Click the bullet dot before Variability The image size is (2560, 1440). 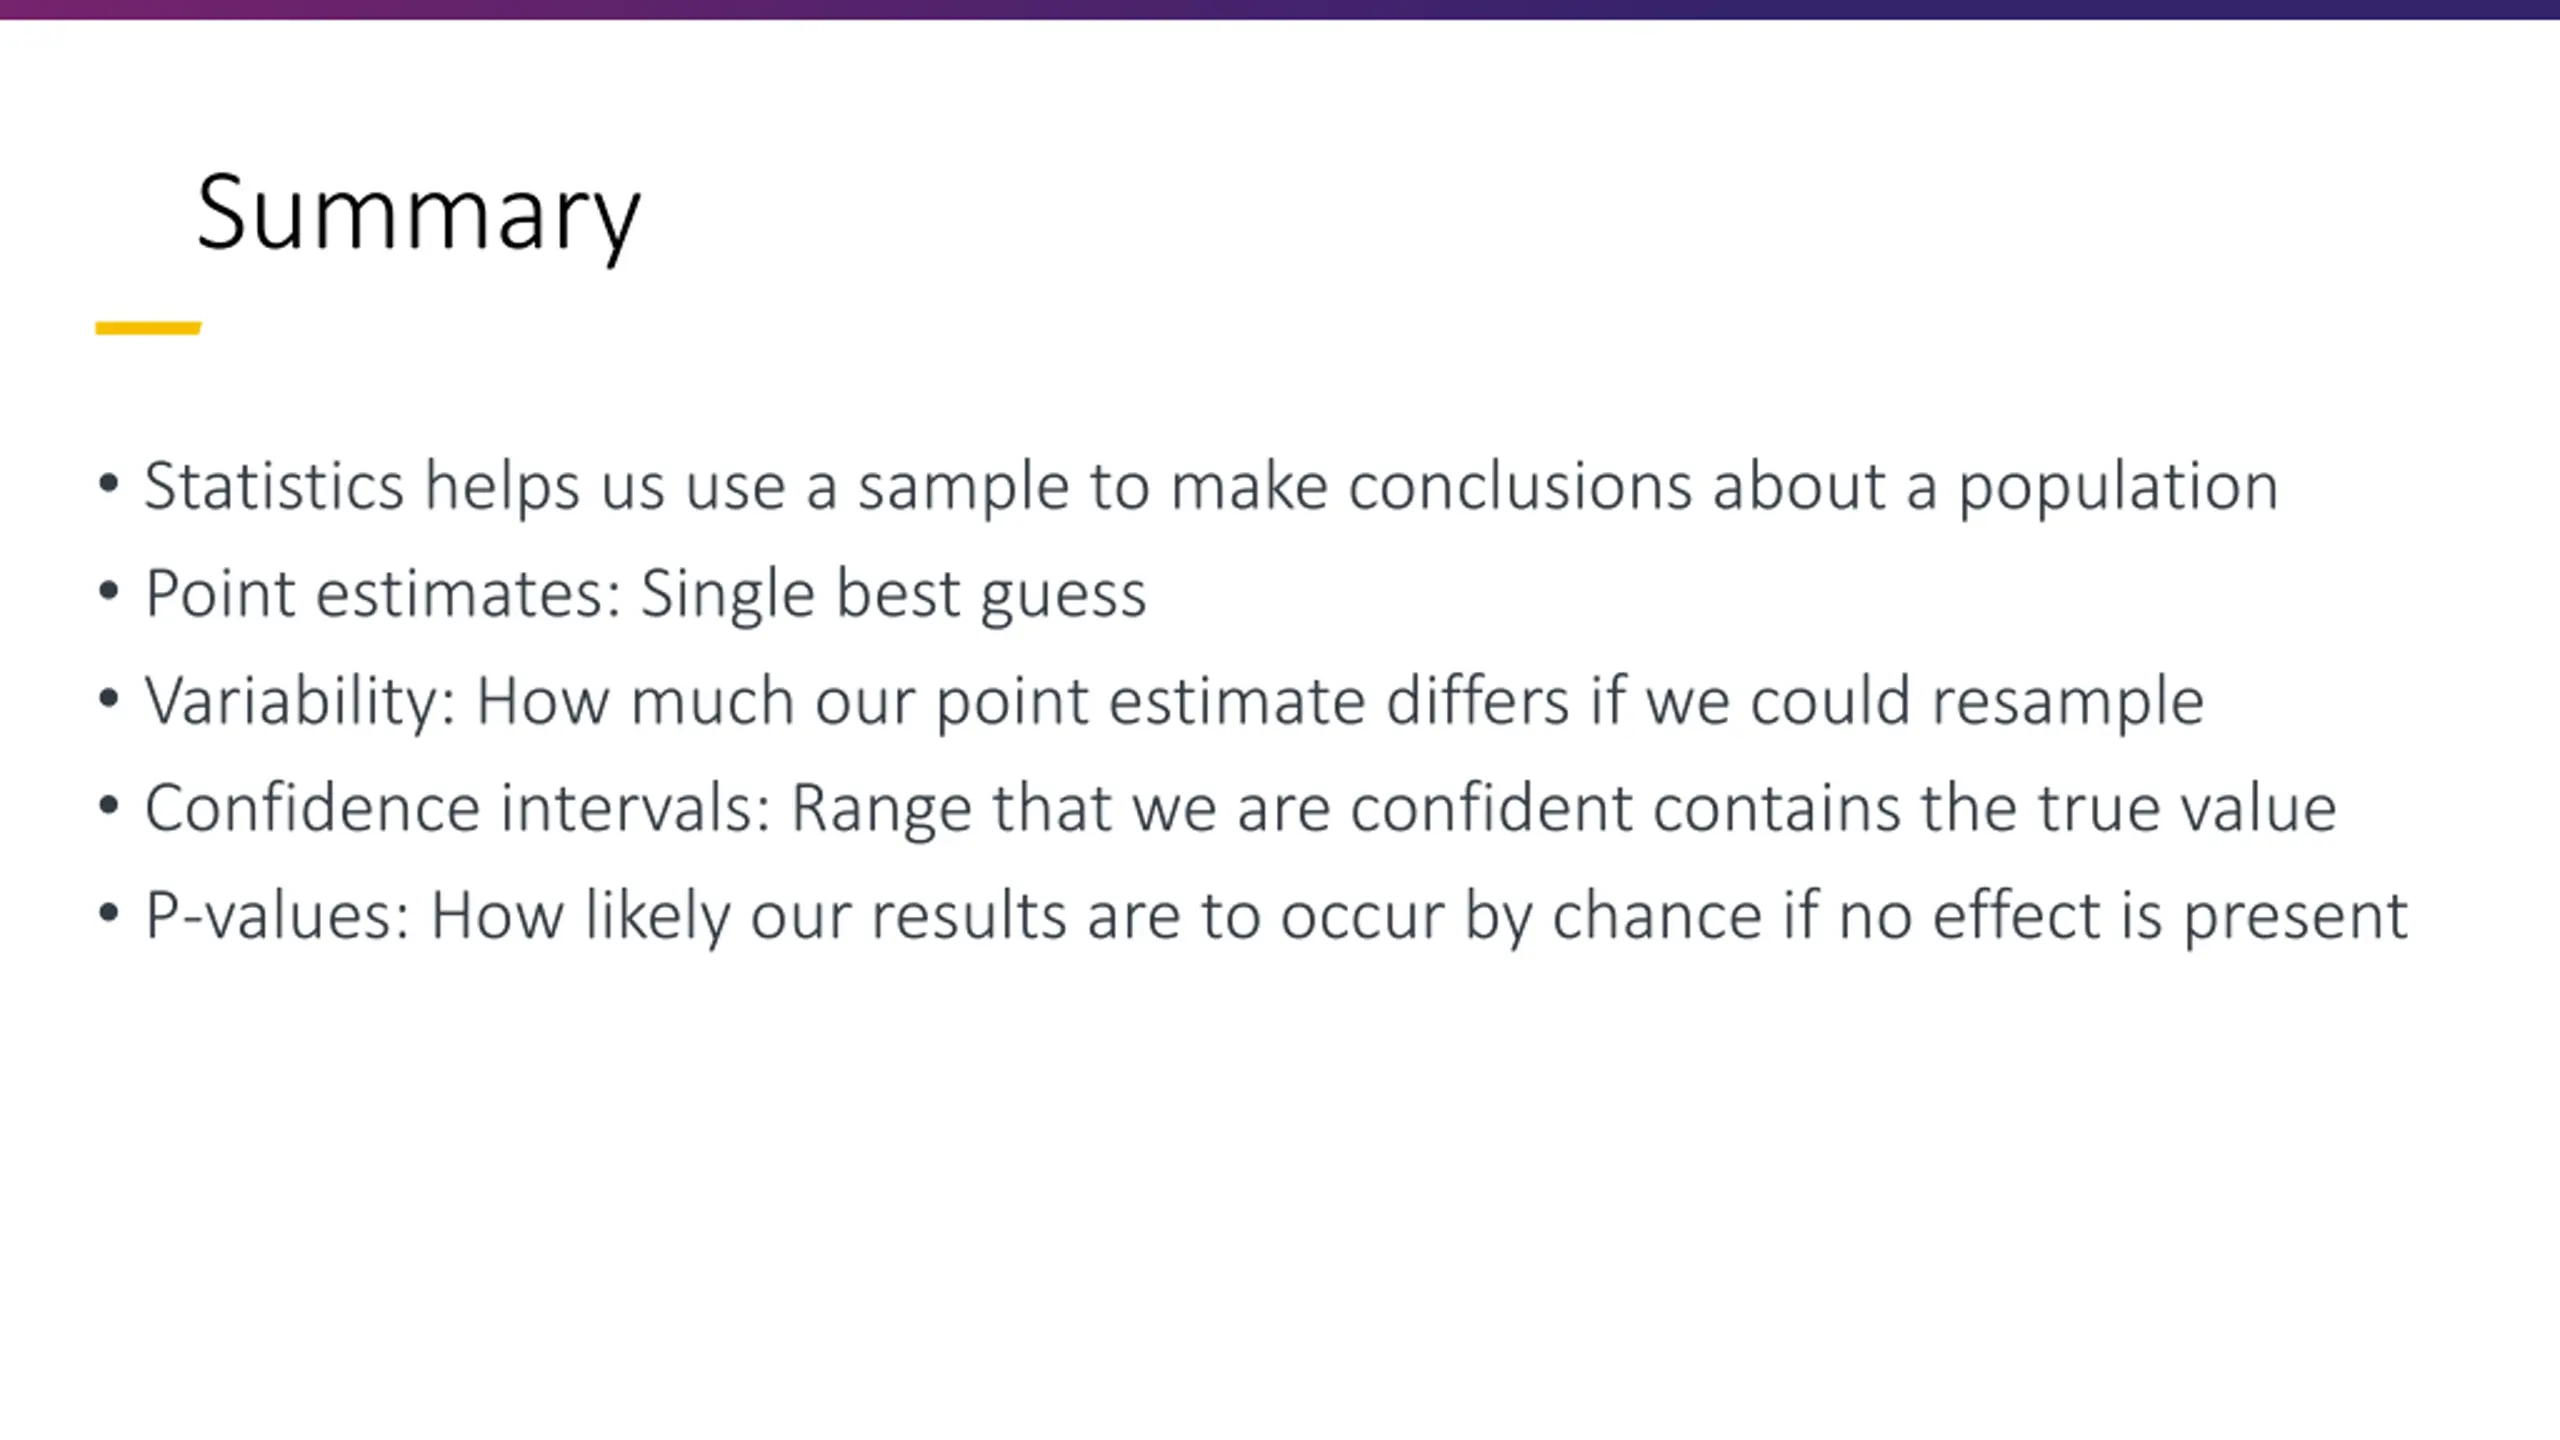tap(109, 699)
